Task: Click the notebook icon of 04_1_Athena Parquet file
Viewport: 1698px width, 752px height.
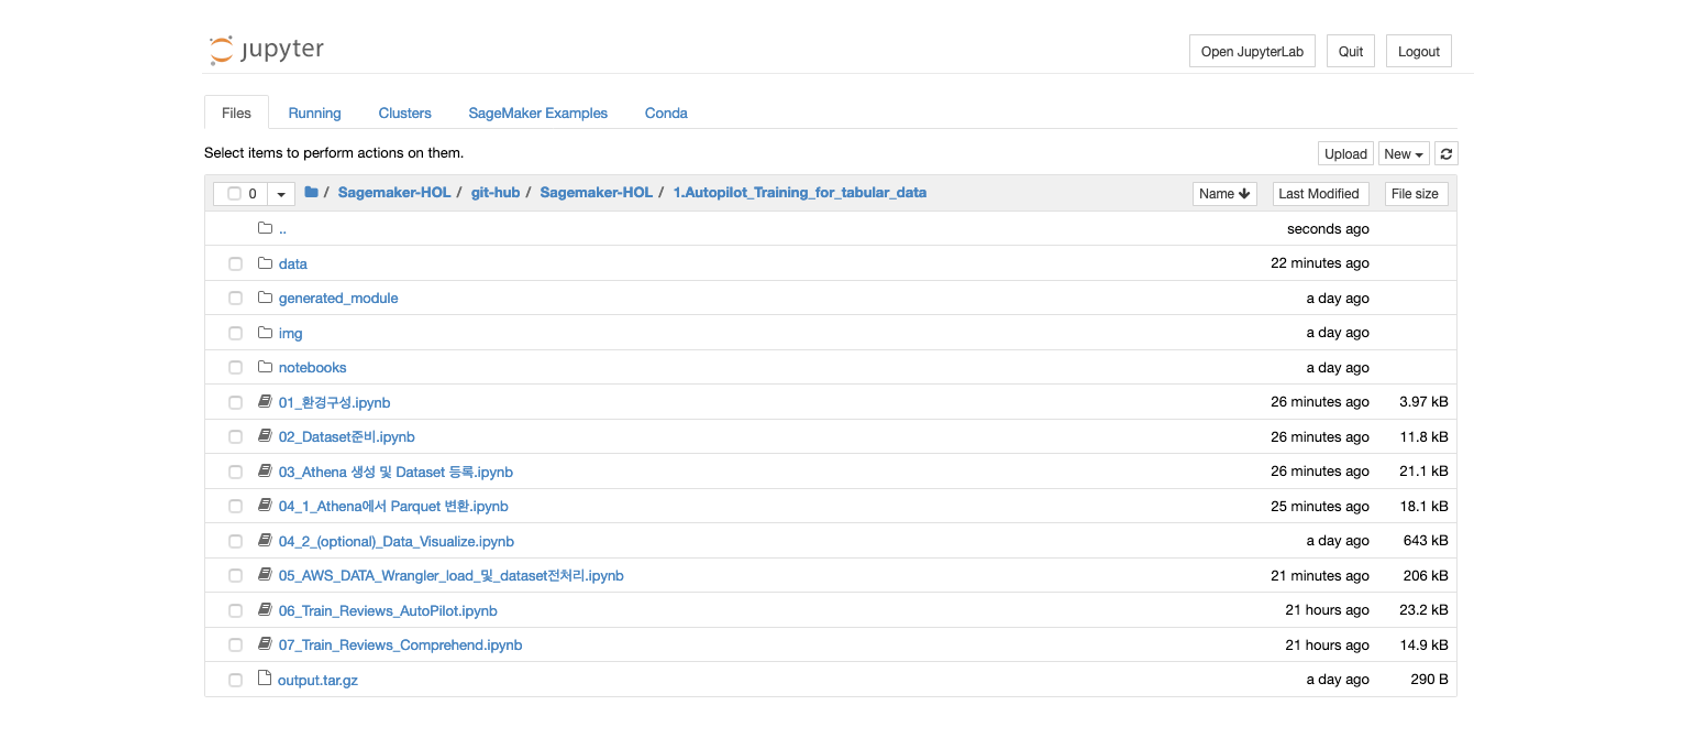Action: click(x=265, y=505)
